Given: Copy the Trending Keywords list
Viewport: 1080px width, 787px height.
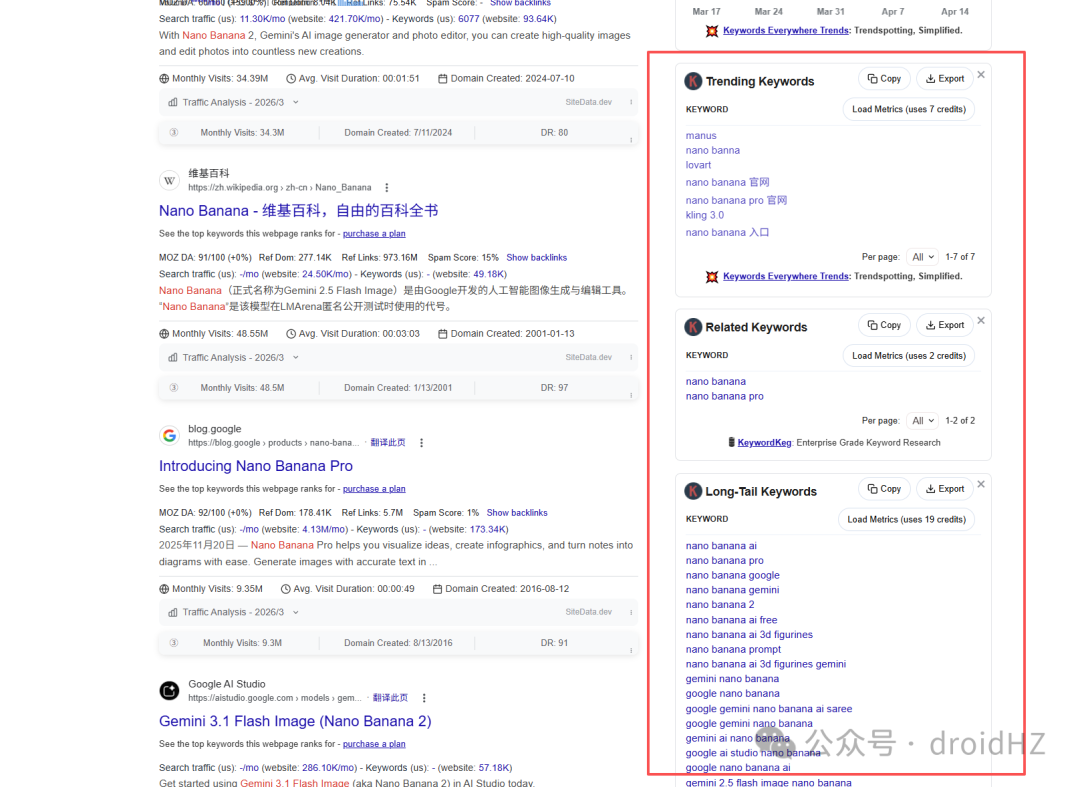Looking at the screenshot, I should point(884,78).
